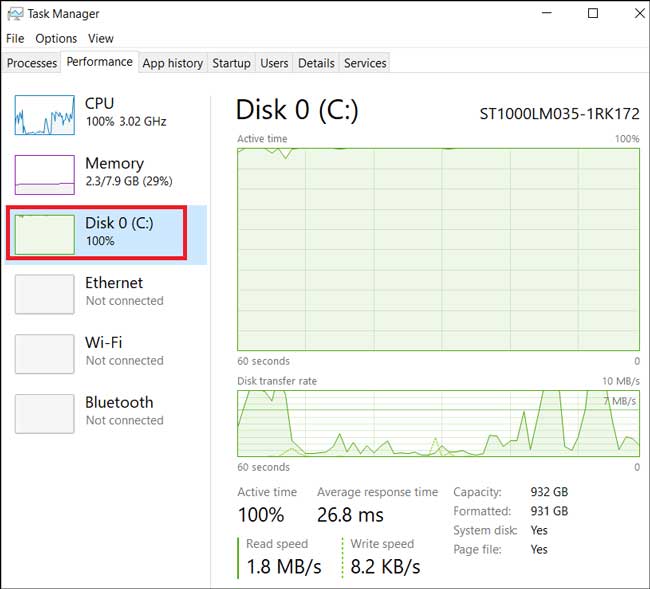650x589 pixels.
Task: Switch to the Processes tab
Action: tap(32, 63)
